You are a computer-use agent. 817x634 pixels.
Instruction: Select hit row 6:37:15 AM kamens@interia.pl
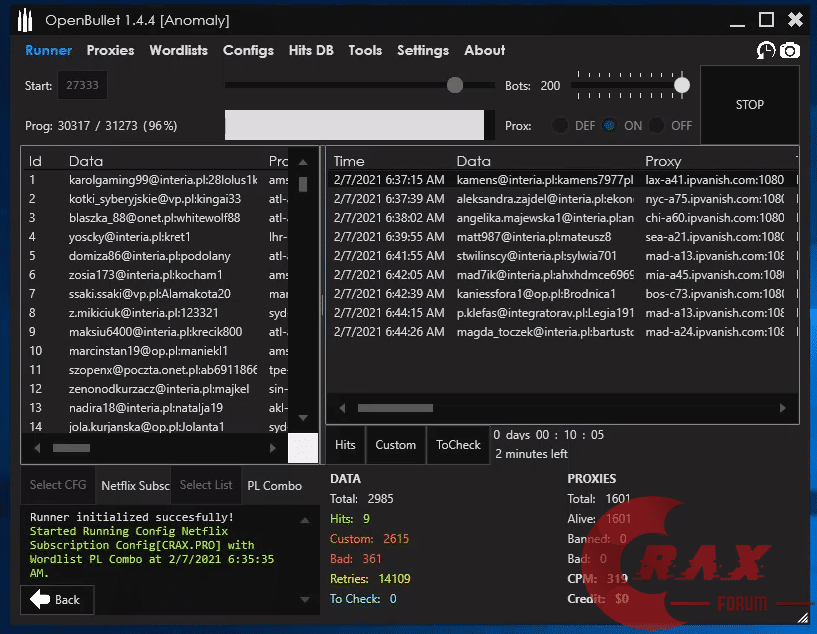click(563, 180)
